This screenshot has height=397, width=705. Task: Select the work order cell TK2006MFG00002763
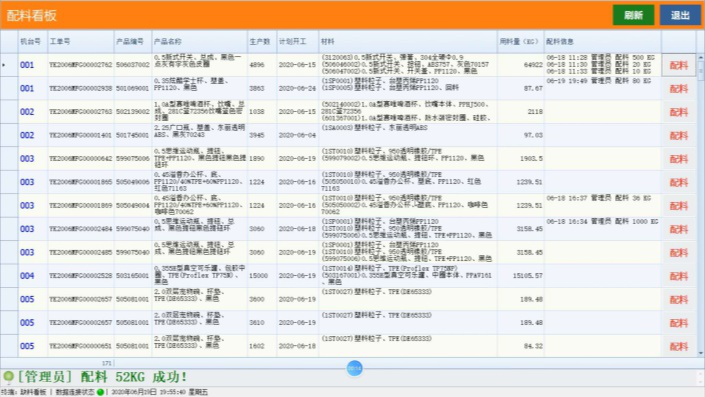(x=80, y=112)
